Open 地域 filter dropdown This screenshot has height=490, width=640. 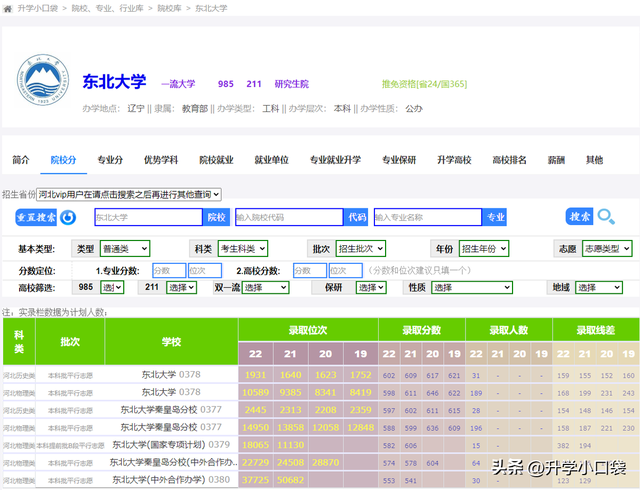tap(599, 288)
